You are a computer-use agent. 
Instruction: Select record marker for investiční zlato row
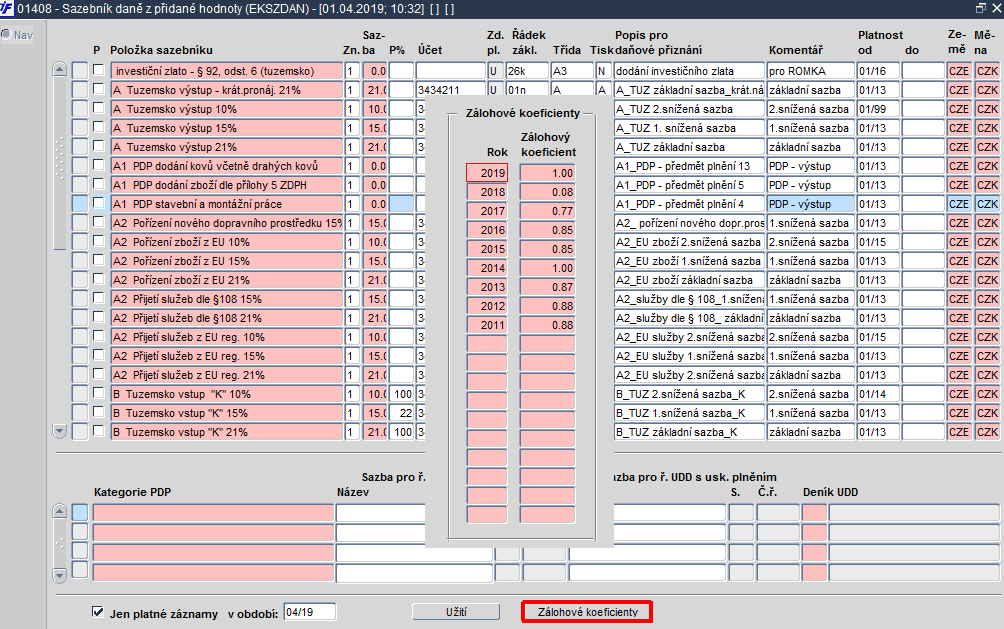(79, 71)
